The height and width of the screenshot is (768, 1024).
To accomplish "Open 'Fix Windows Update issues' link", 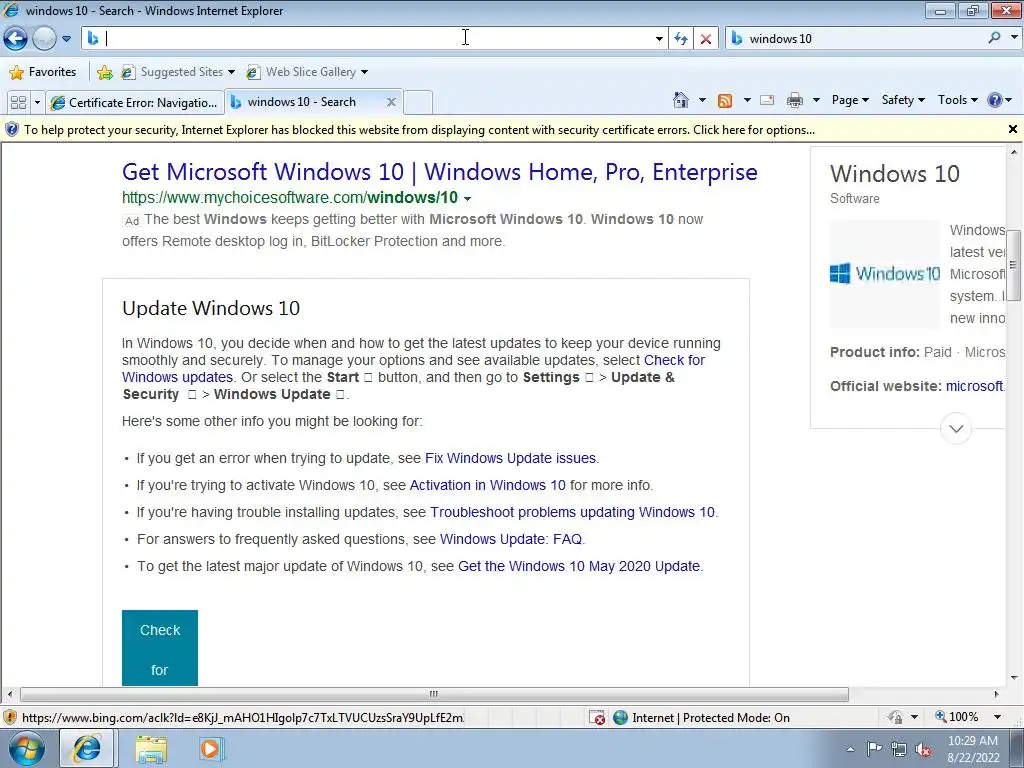I will 510,458.
